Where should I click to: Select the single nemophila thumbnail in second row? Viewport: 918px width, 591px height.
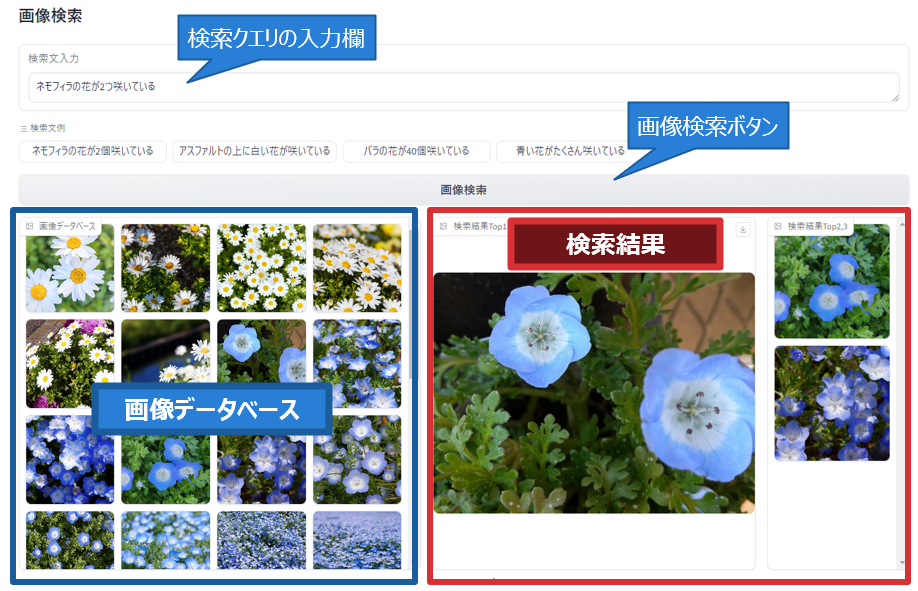[261, 364]
